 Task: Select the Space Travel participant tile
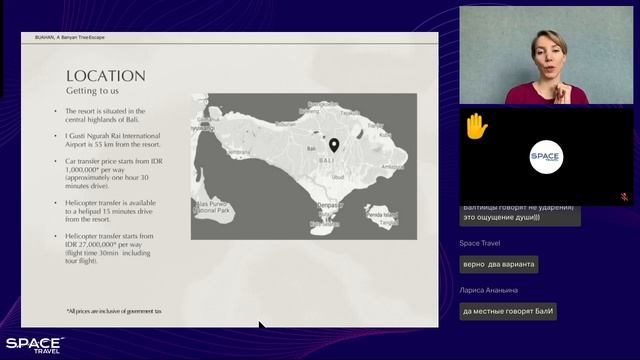pyautogui.click(x=546, y=157)
